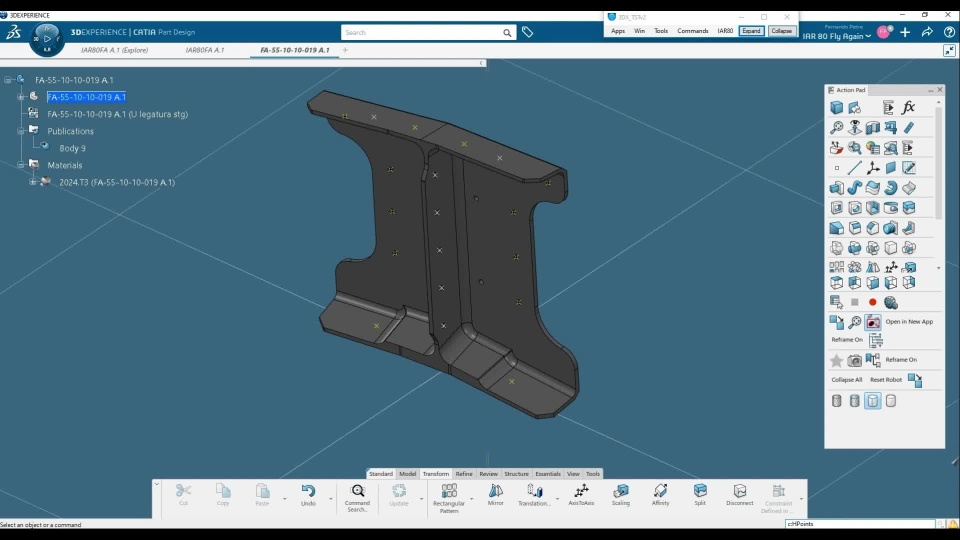Viewport: 960px width, 540px height.
Task: Click Reset Robot in Action Pad
Action: (x=886, y=380)
